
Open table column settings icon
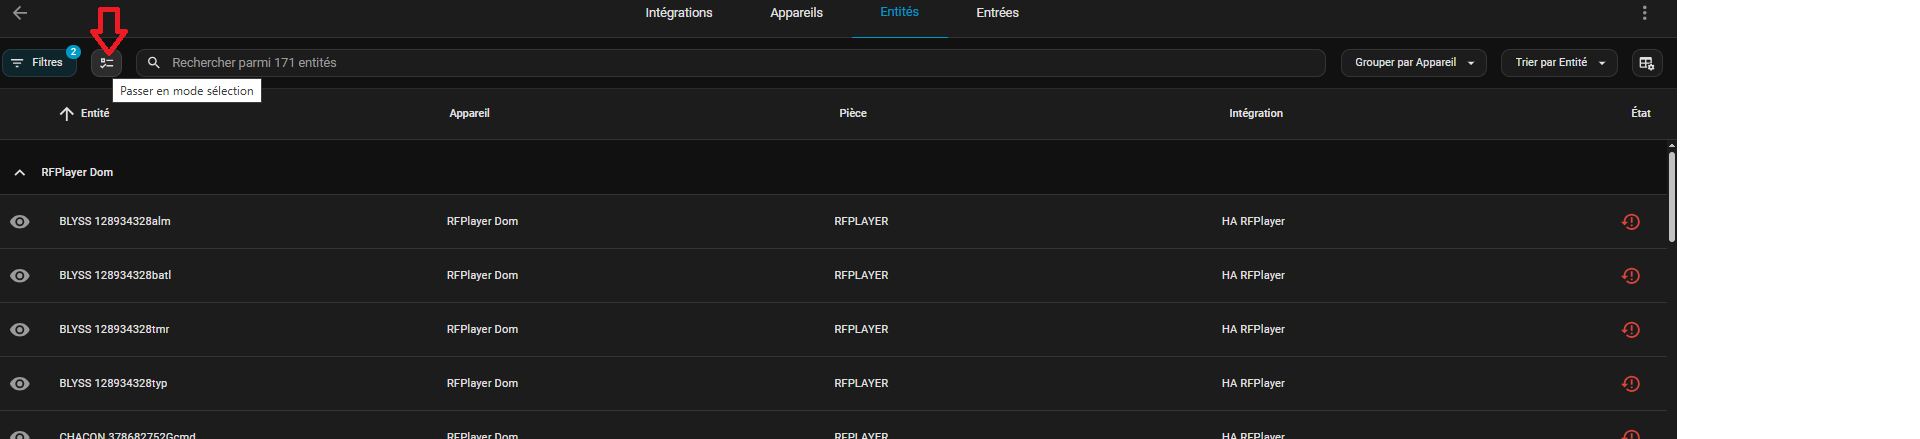[1646, 63]
